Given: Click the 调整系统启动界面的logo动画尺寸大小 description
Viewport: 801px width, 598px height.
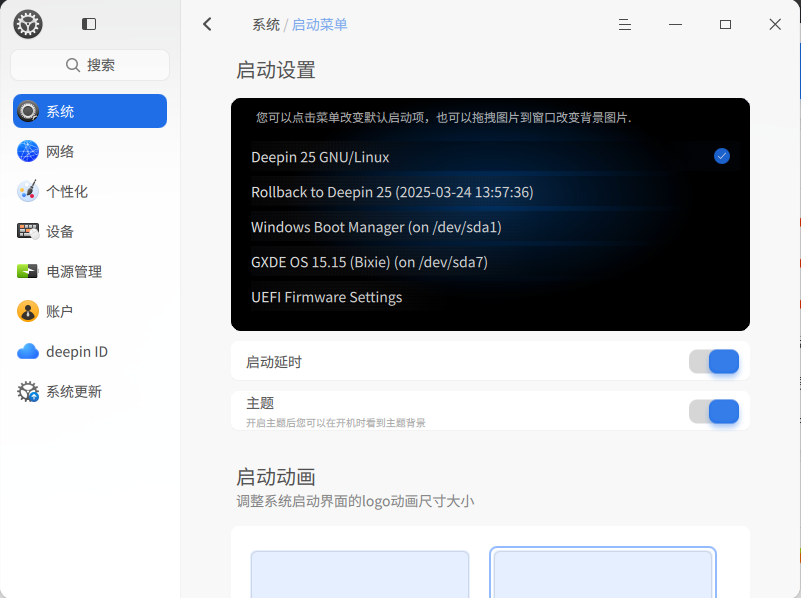Looking at the screenshot, I should (x=355, y=501).
